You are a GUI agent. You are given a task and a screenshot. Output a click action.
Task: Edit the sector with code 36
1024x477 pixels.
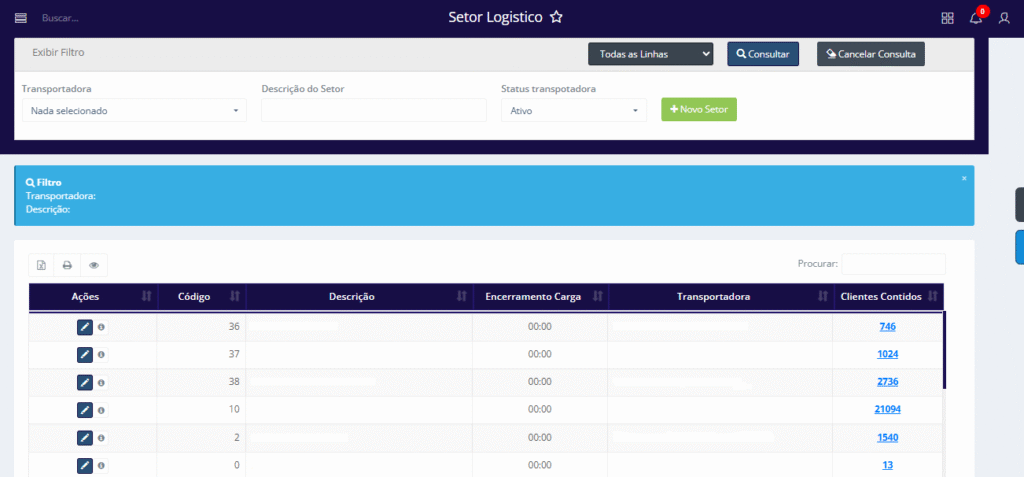[x=85, y=327]
